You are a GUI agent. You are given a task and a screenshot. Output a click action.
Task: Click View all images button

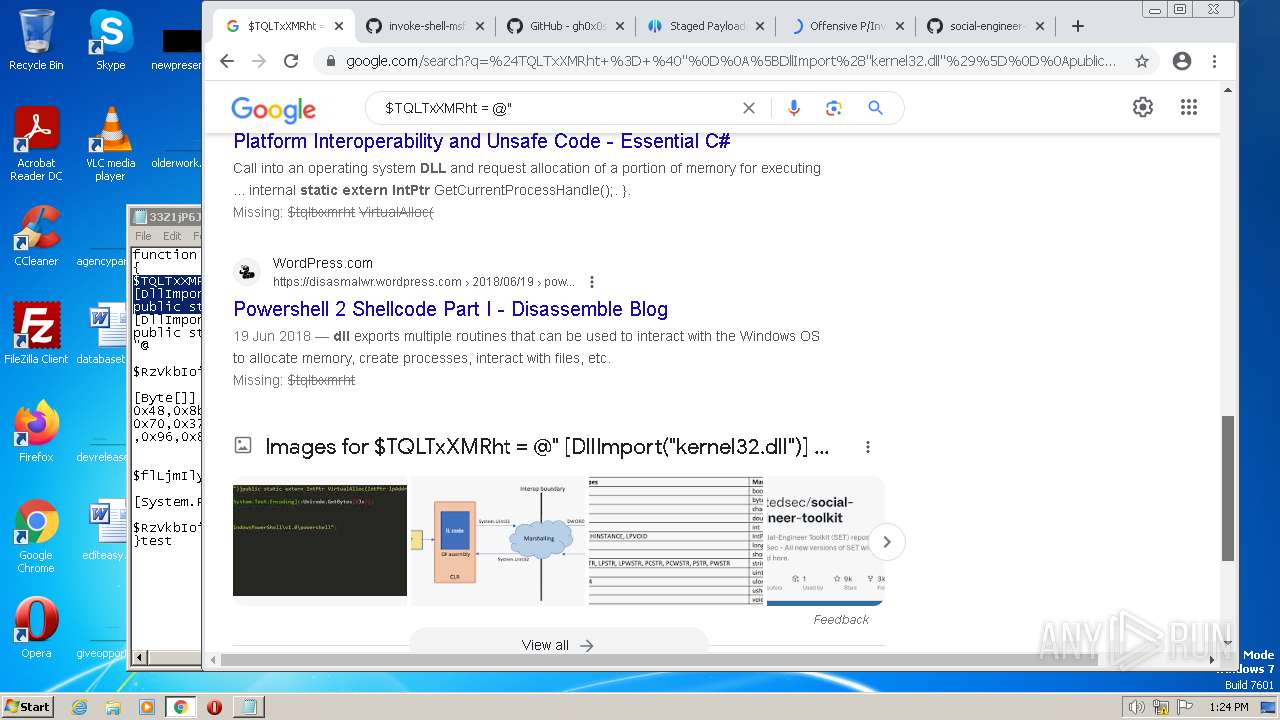558,645
